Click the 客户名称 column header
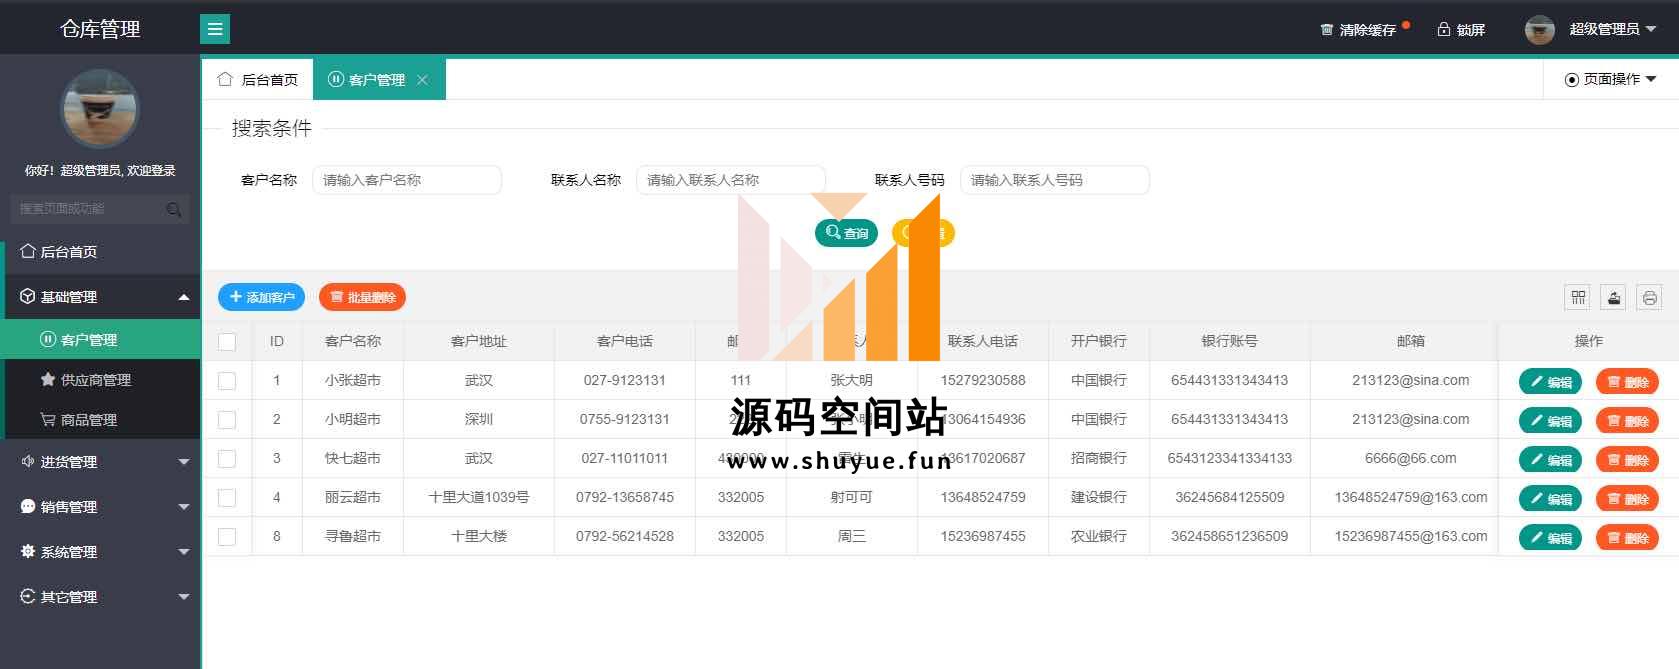This screenshot has height=669, width=1679. coord(353,341)
